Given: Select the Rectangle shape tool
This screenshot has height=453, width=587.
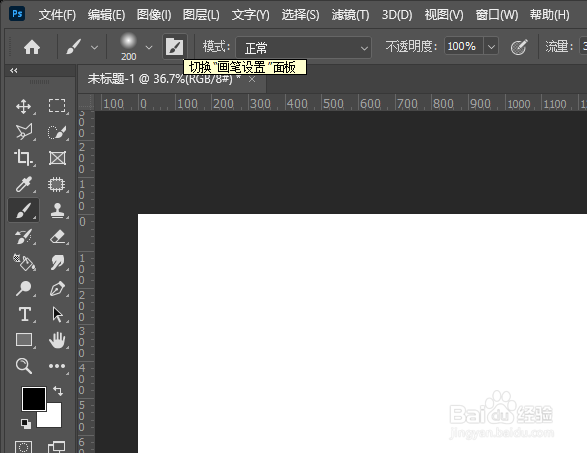Looking at the screenshot, I should [24, 340].
